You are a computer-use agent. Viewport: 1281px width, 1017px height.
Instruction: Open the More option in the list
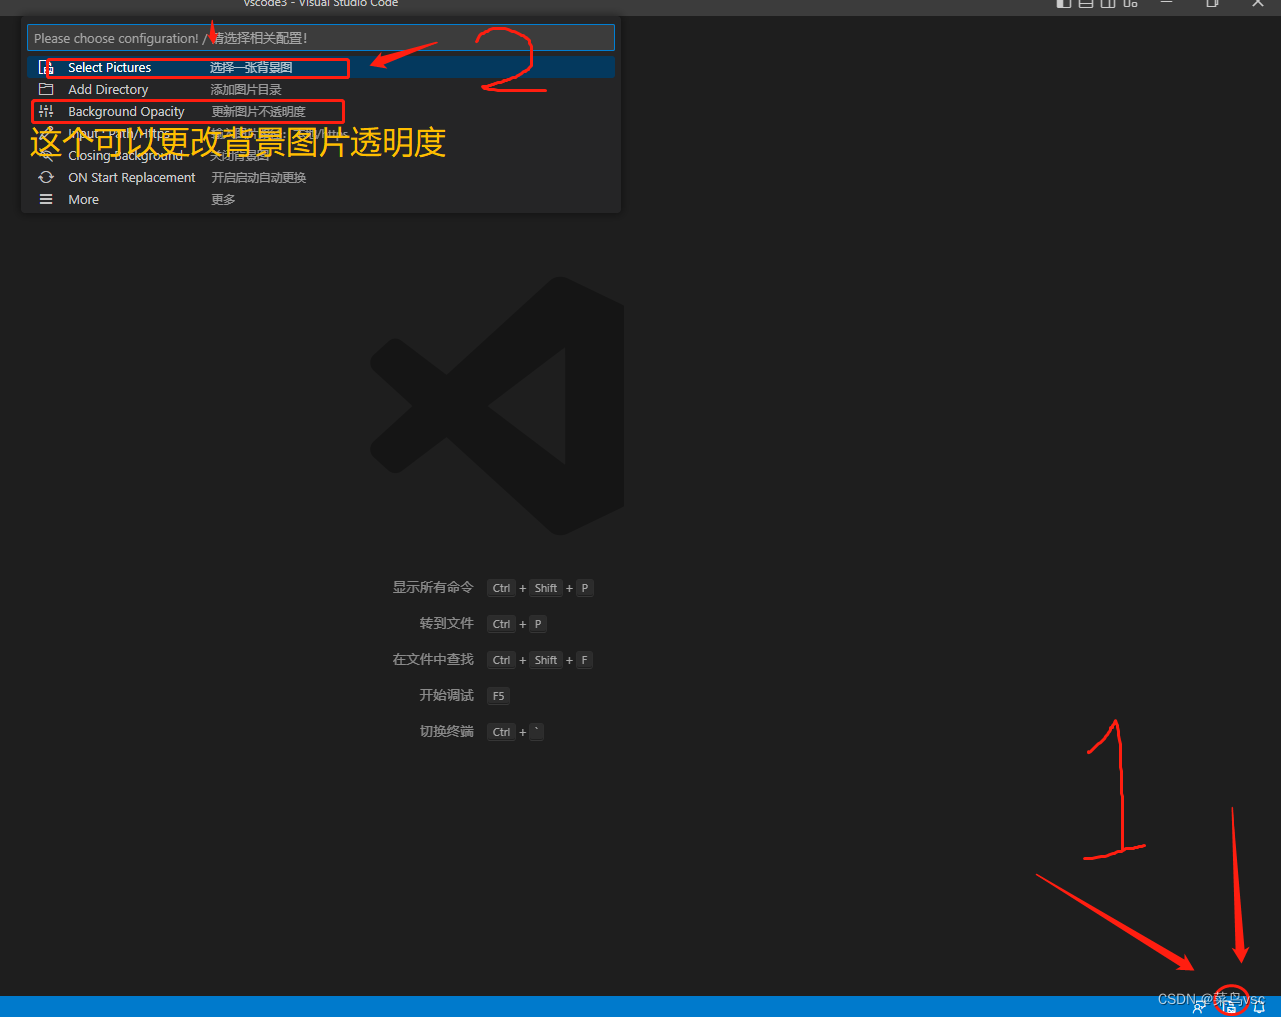click(x=321, y=199)
